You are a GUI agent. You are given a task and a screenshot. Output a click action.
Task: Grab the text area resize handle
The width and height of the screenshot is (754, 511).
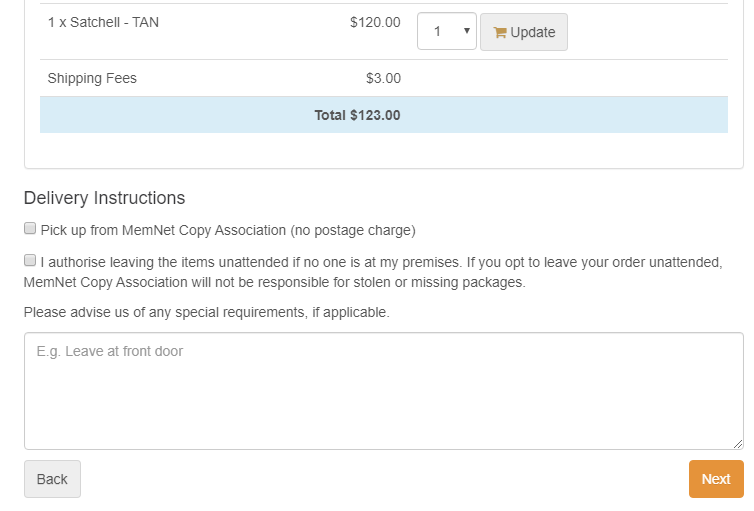(x=738, y=443)
